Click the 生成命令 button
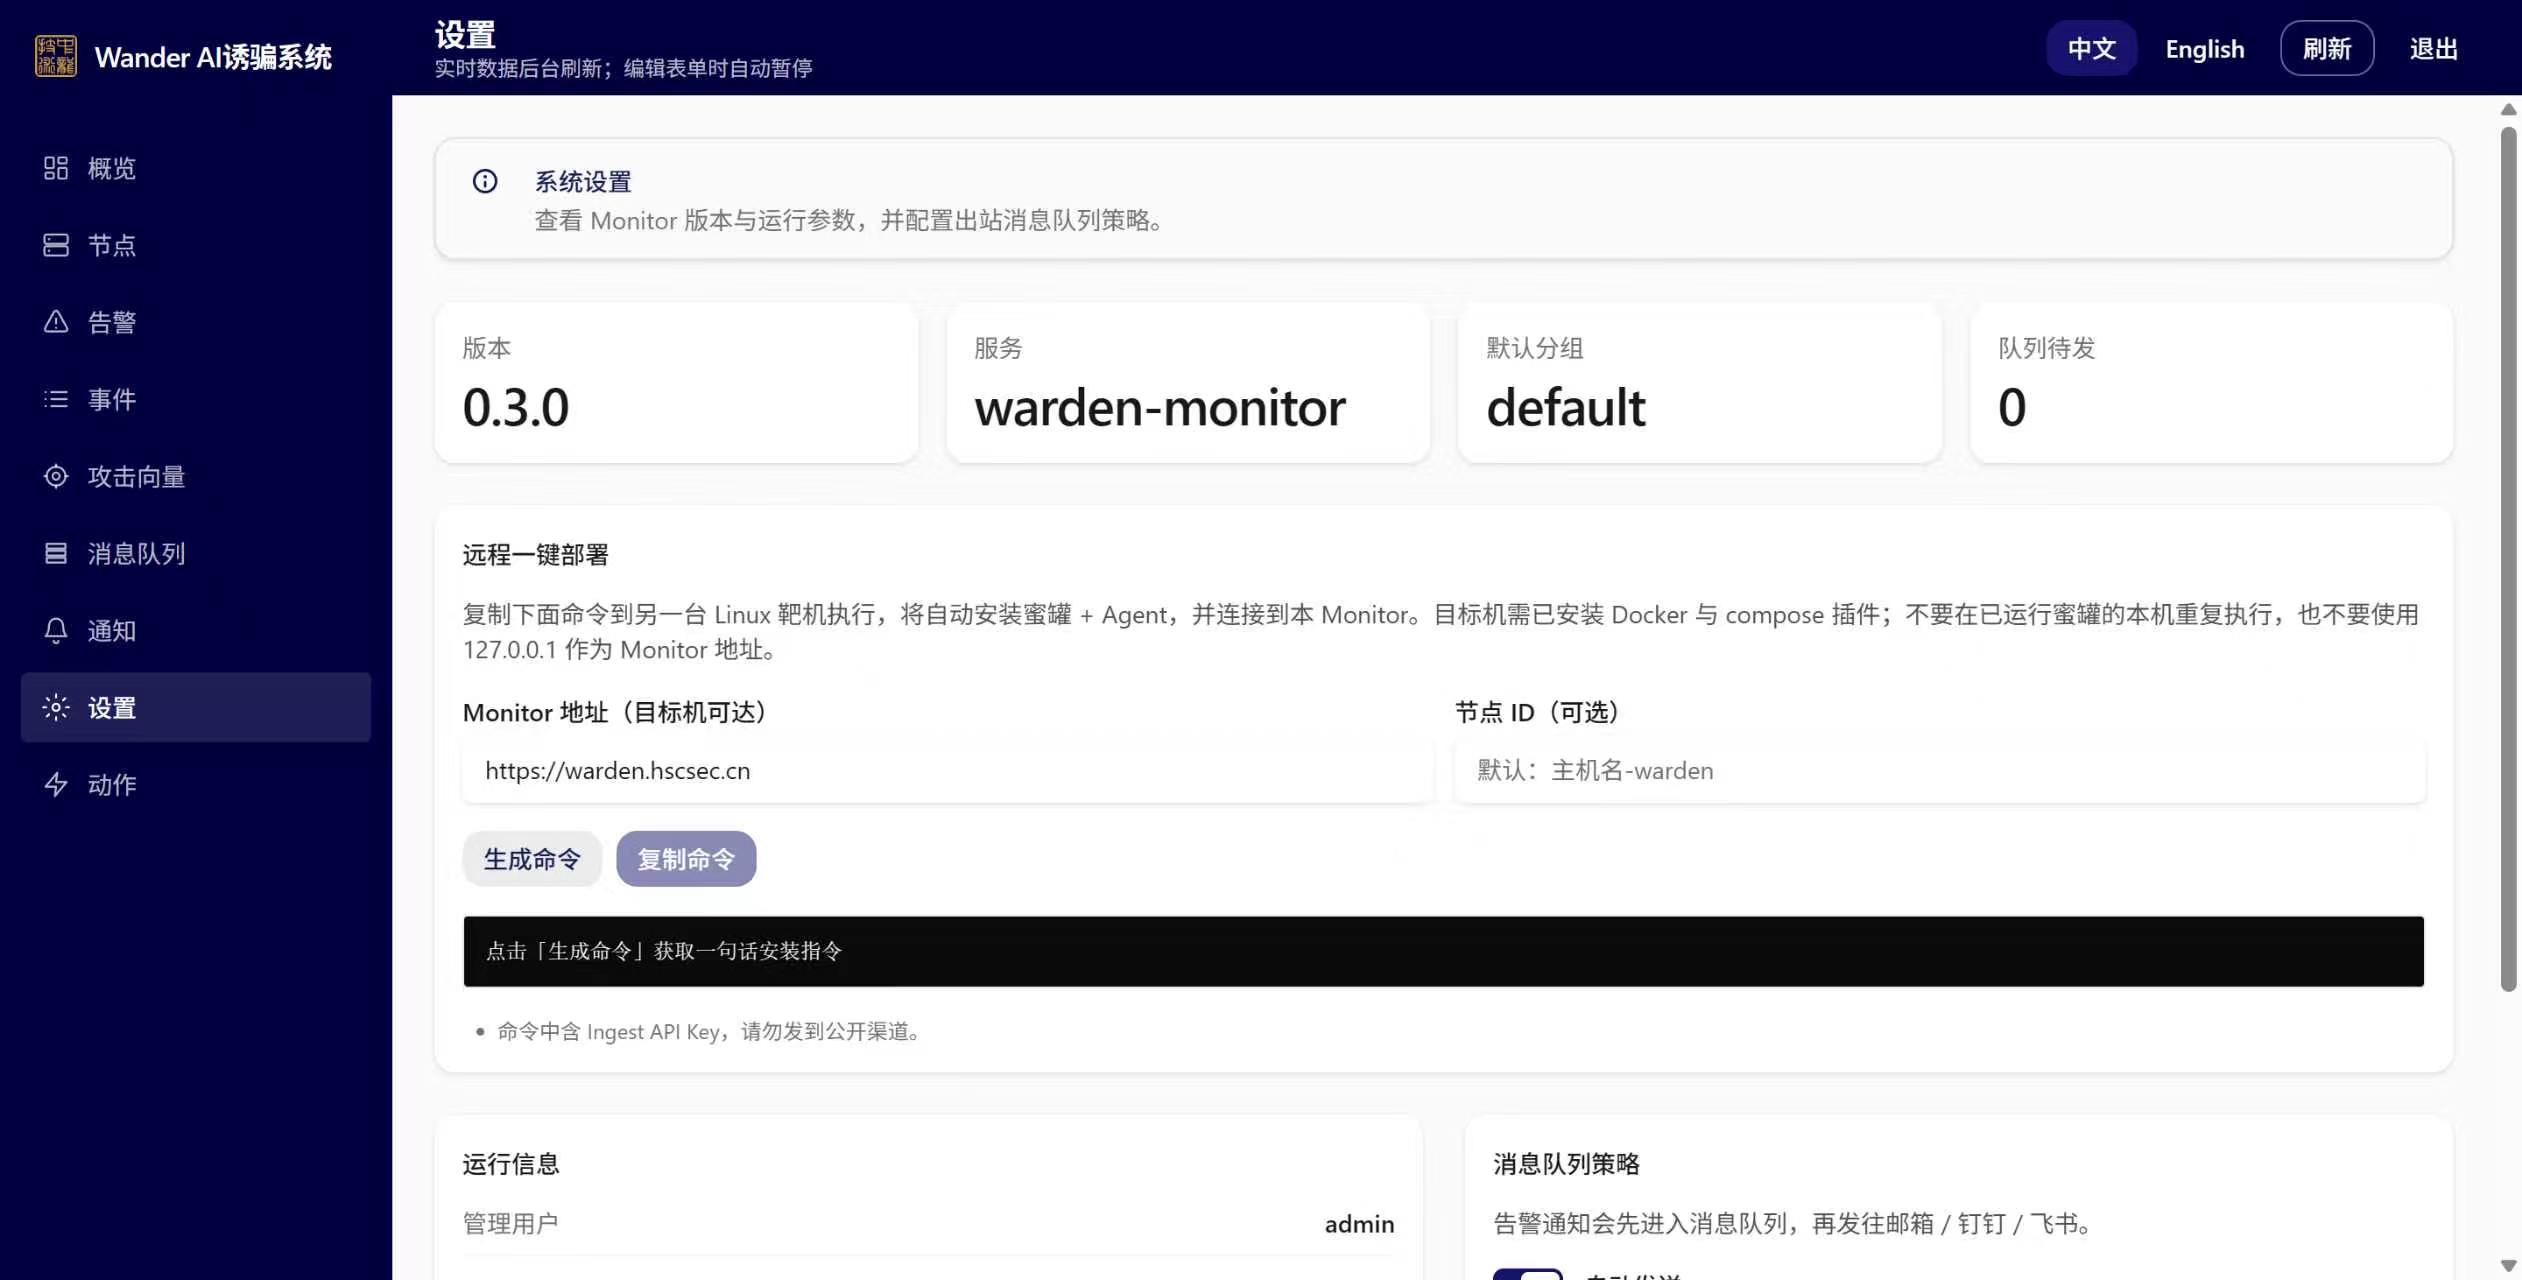Image resolution: width=2522 pixels, height=1280 pixels. coord(532,859)
